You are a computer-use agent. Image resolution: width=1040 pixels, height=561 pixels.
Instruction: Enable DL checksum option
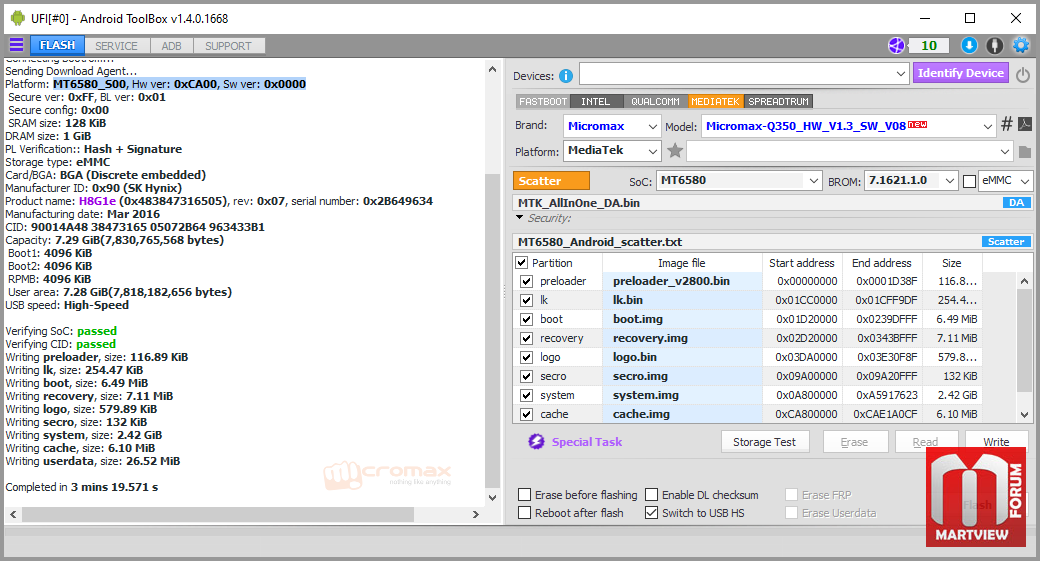[x=651, y=495]
